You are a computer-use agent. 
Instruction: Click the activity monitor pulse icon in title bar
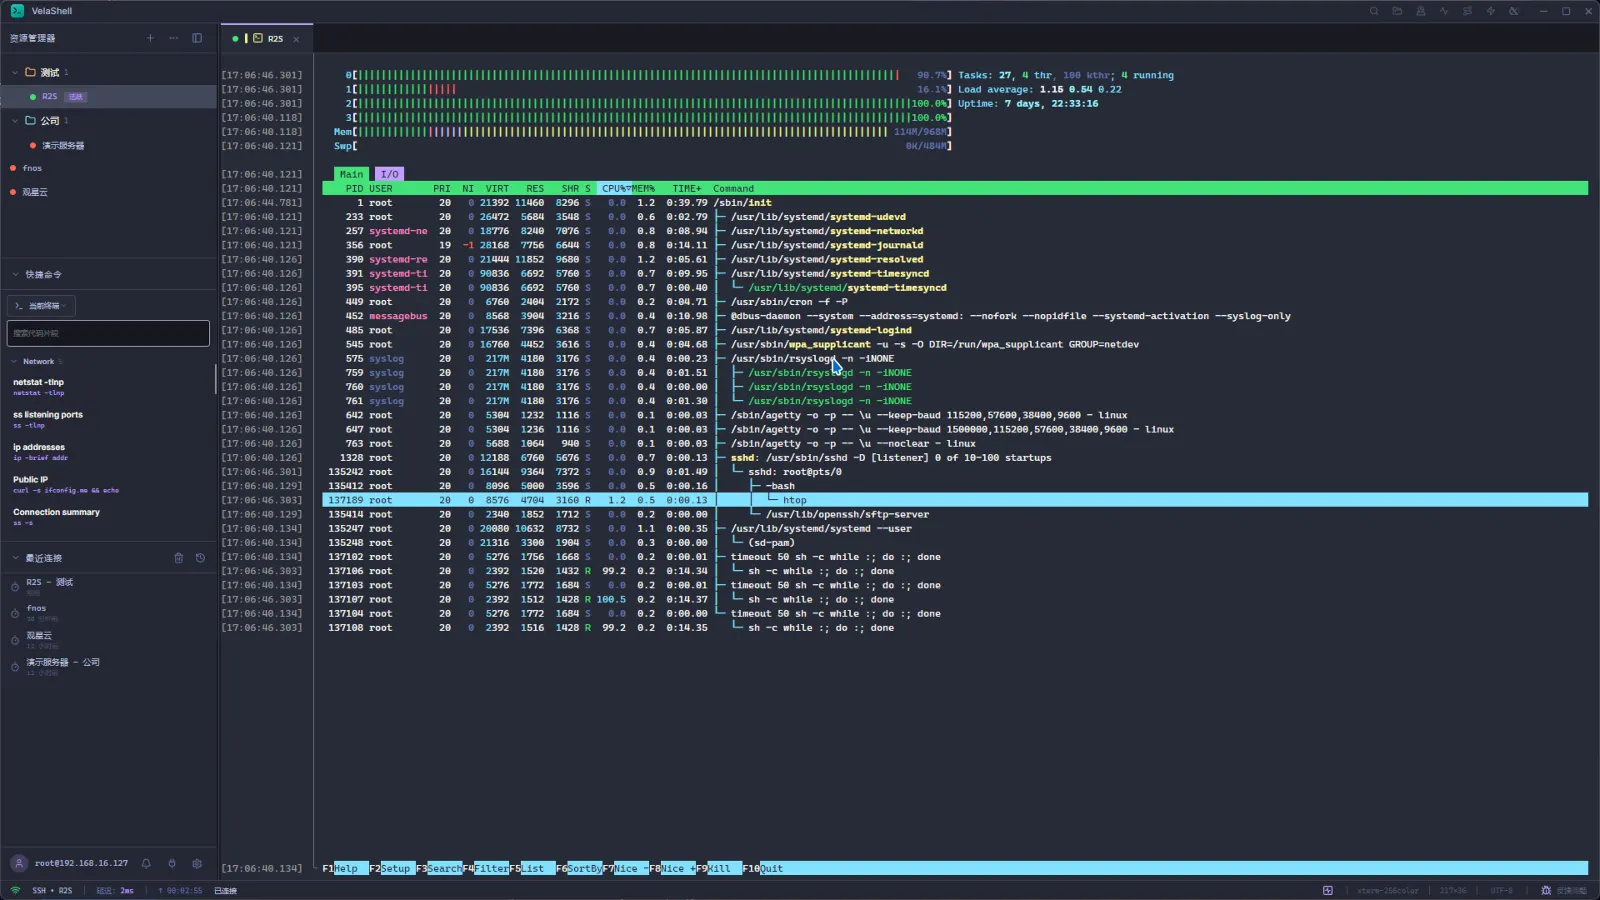(1444, 11)
